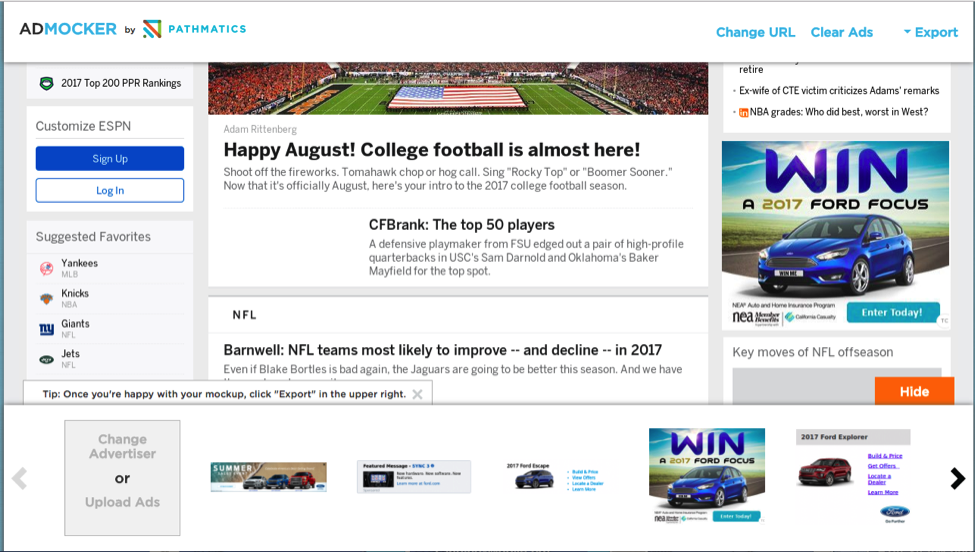The width and height of the screenshot is (975, 553).
Task: Select Giants team logo icon
Action: click(47, 329)
